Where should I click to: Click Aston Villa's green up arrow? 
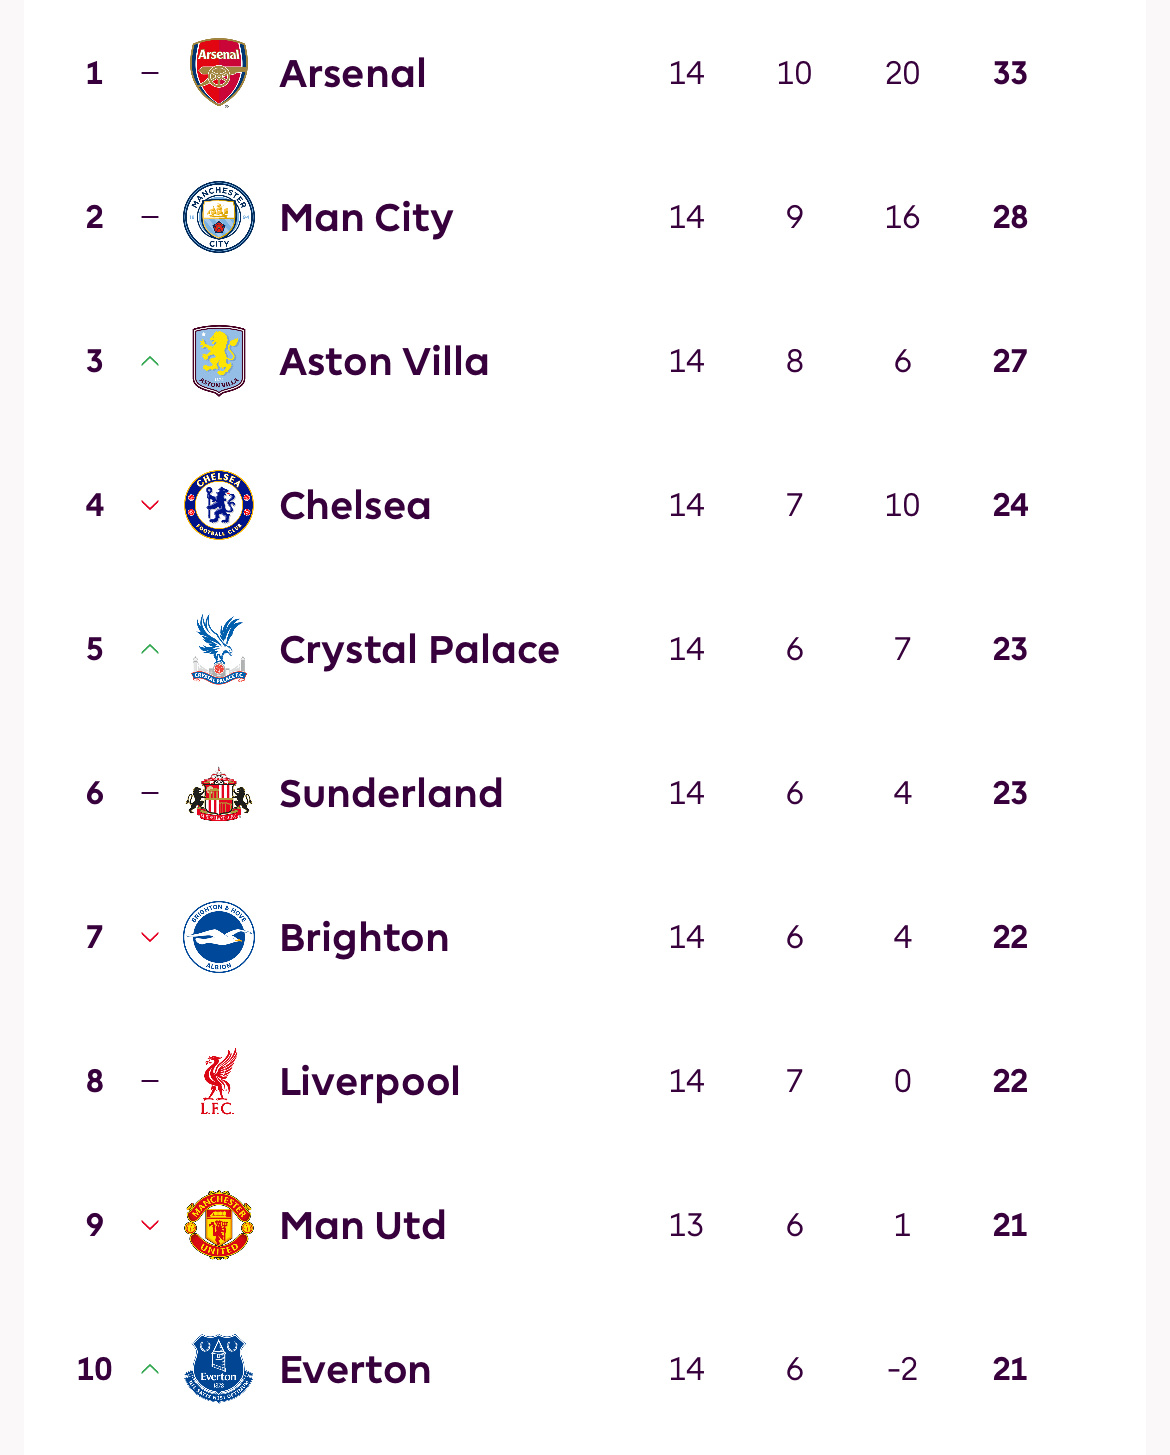[x=150, y=361]
